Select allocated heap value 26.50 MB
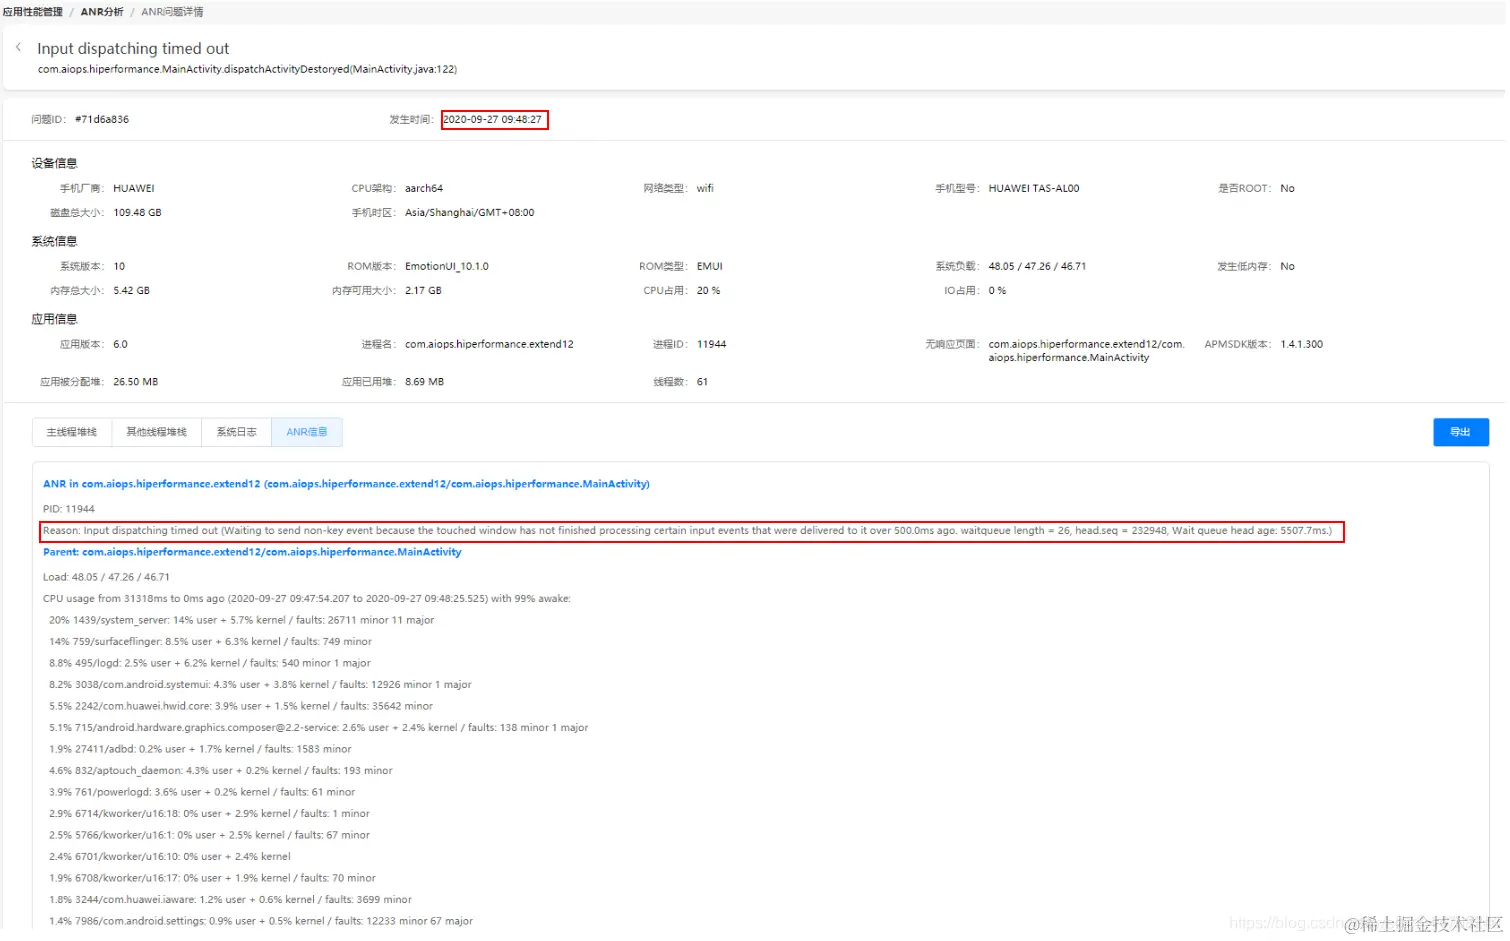 point(136,382)
